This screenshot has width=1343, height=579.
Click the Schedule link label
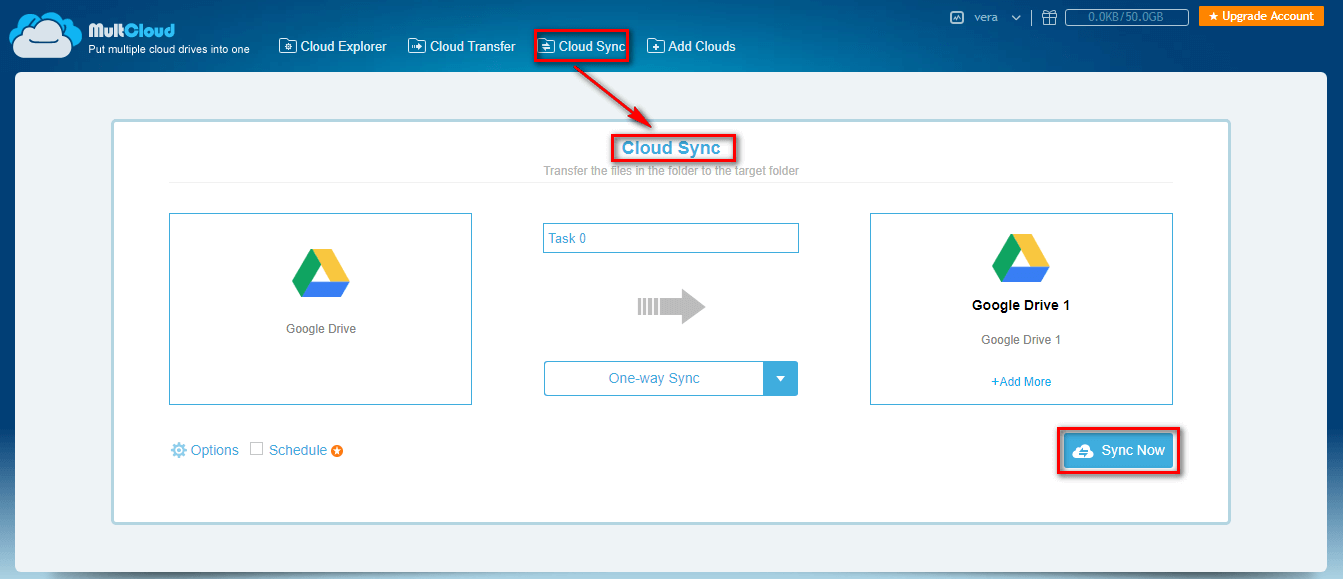(298, 450)
